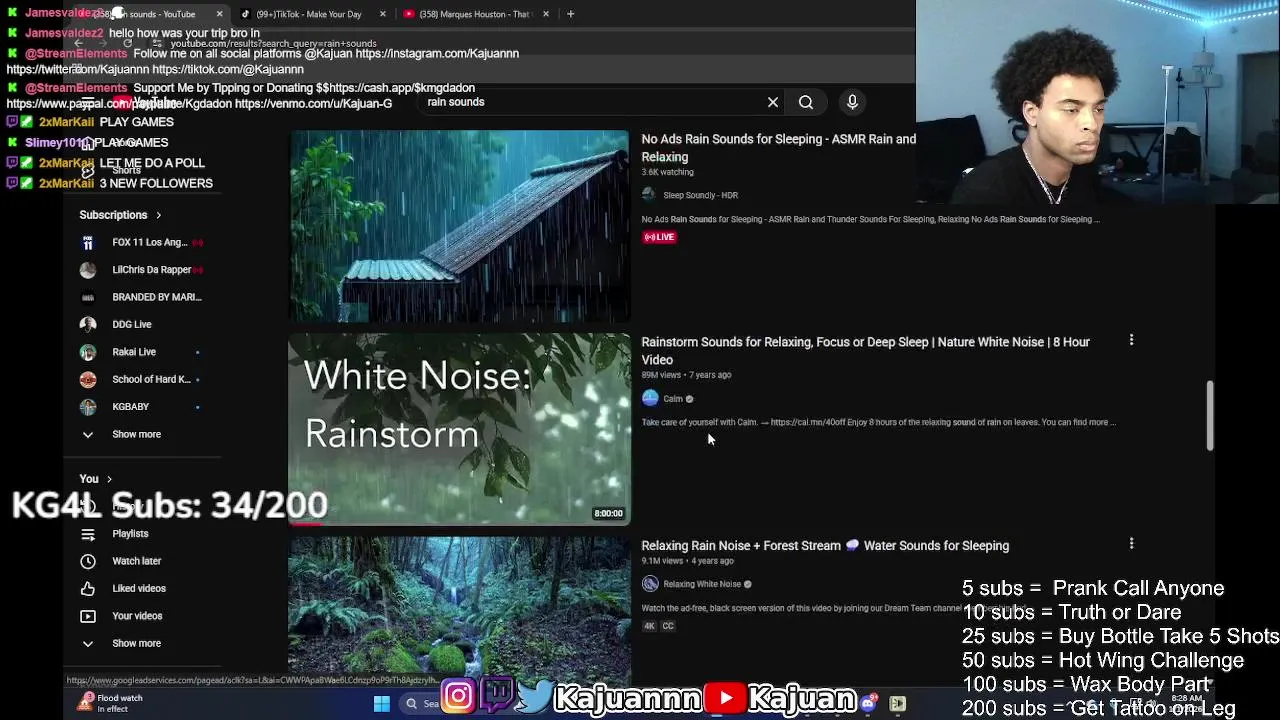Start voice search with the microphone
1280x720 pixels.
click(x=852, y=102)
